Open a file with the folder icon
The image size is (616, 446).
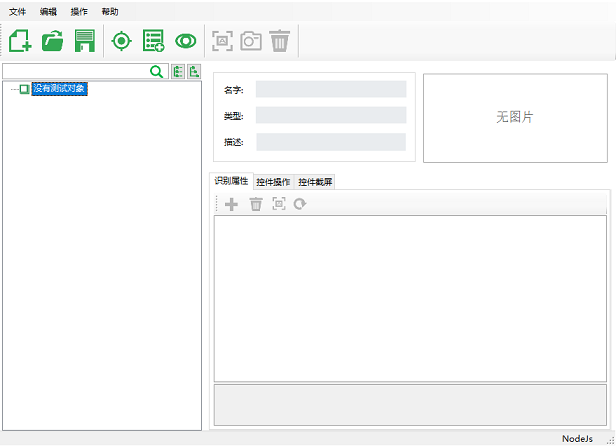tap(53, 41)
